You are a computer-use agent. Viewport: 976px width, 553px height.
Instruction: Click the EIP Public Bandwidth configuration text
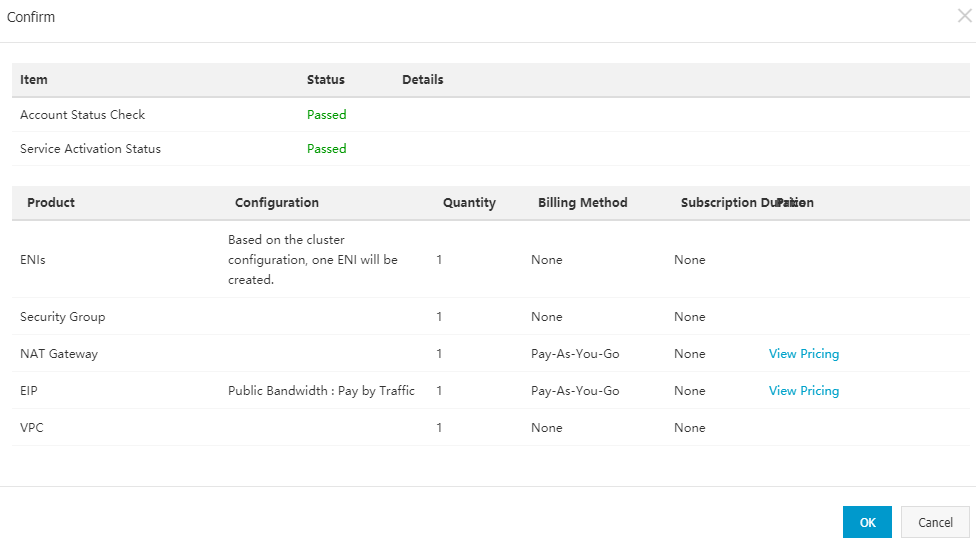click(321, 391)
